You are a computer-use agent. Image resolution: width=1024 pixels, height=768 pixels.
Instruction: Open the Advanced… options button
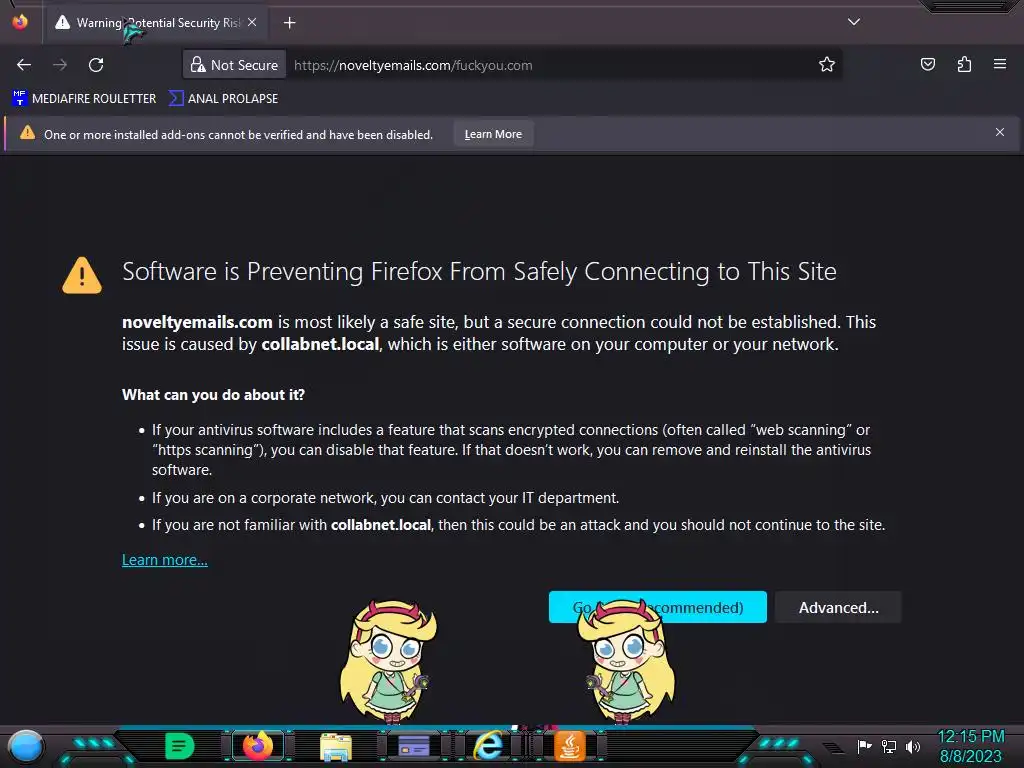click(x=839, y=607)
